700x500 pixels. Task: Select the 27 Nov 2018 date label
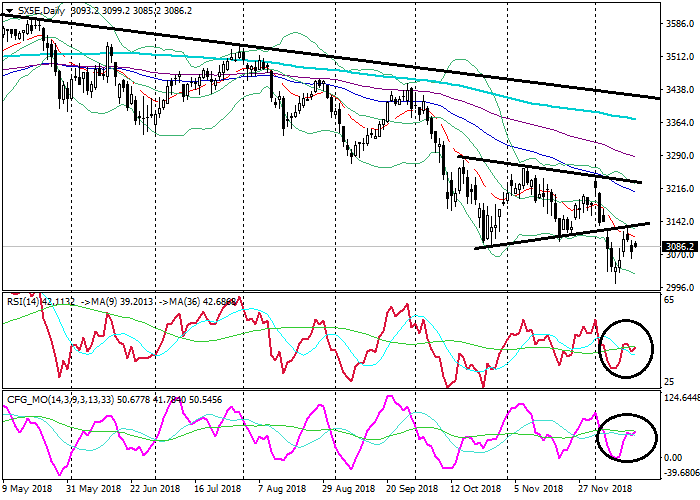(x=604, y=489)
